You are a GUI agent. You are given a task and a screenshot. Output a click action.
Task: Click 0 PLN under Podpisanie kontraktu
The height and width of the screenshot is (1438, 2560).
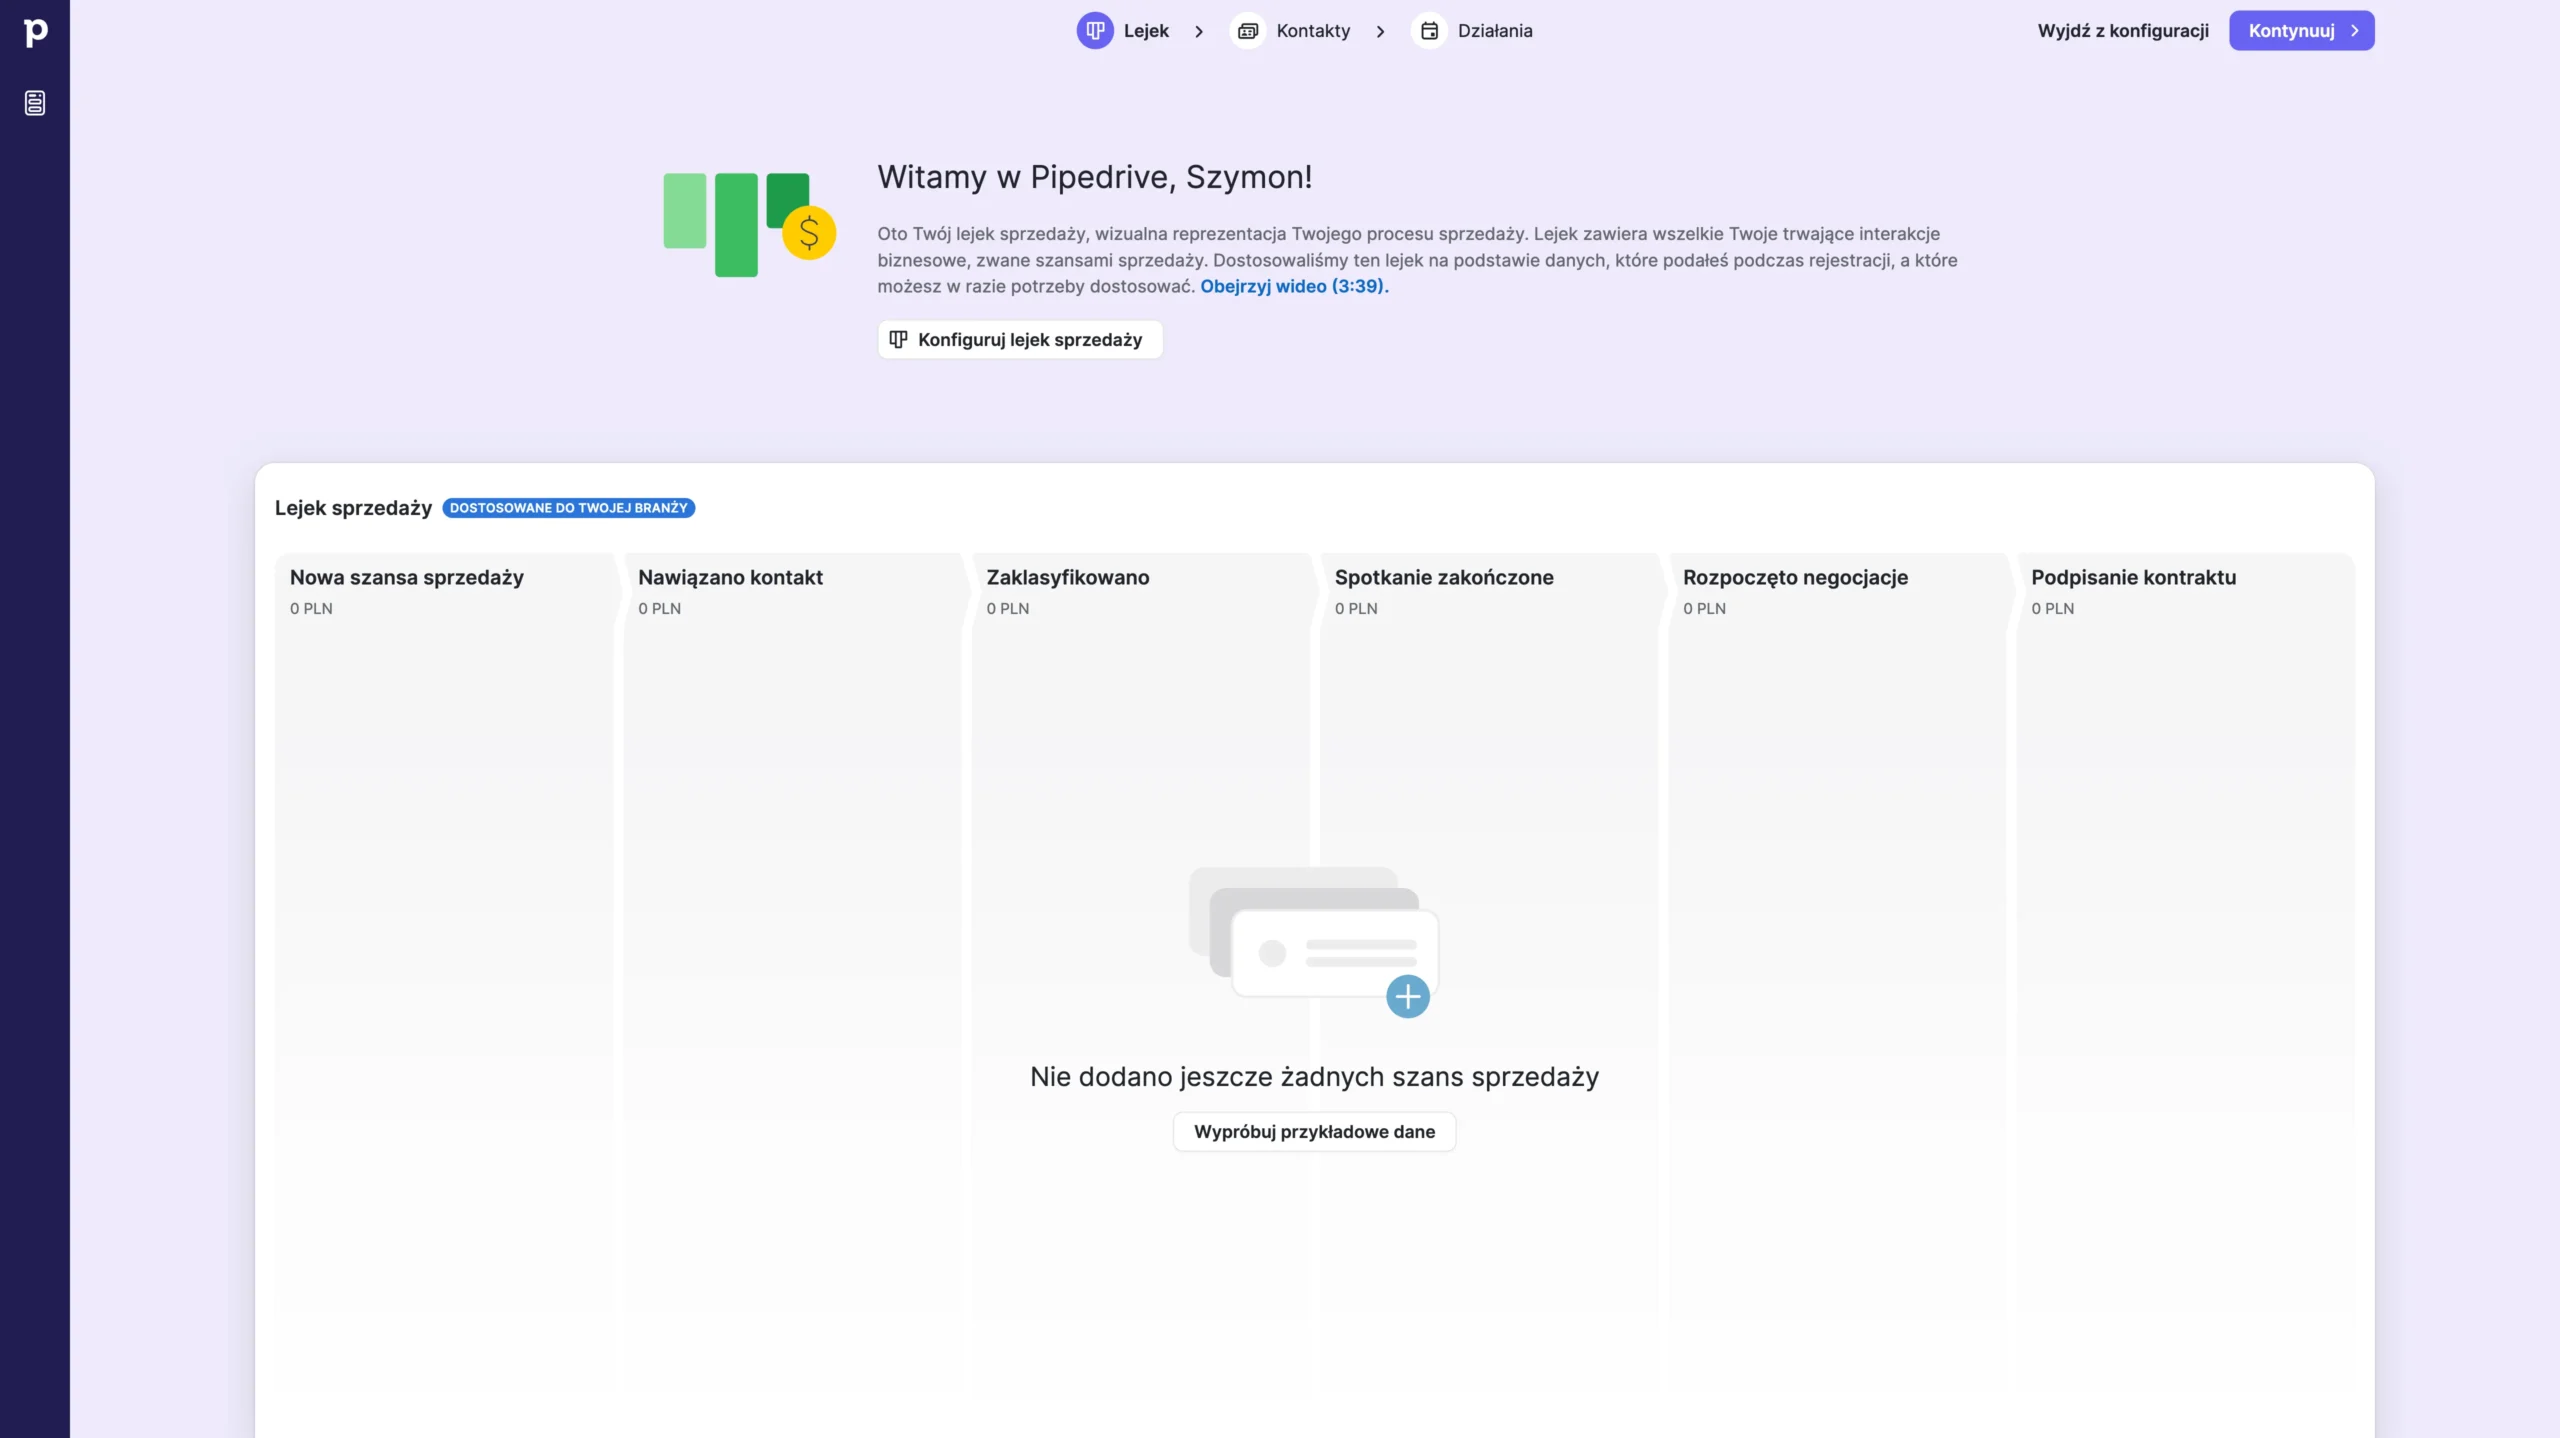coord(2052,608)
